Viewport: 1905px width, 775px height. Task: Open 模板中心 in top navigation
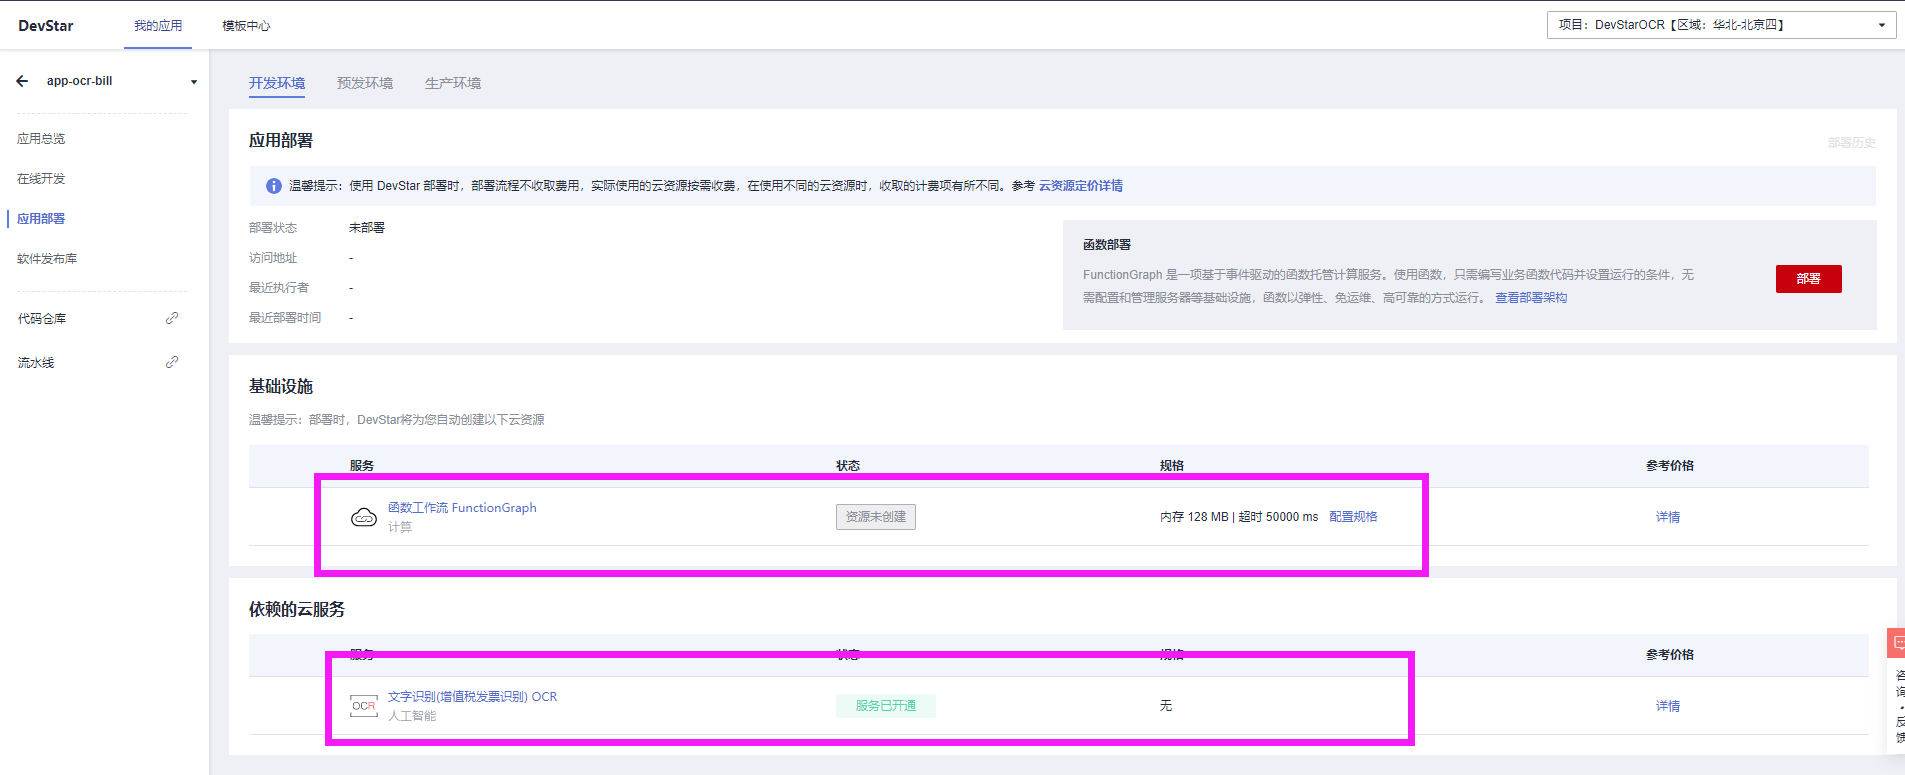coord(246,26)
